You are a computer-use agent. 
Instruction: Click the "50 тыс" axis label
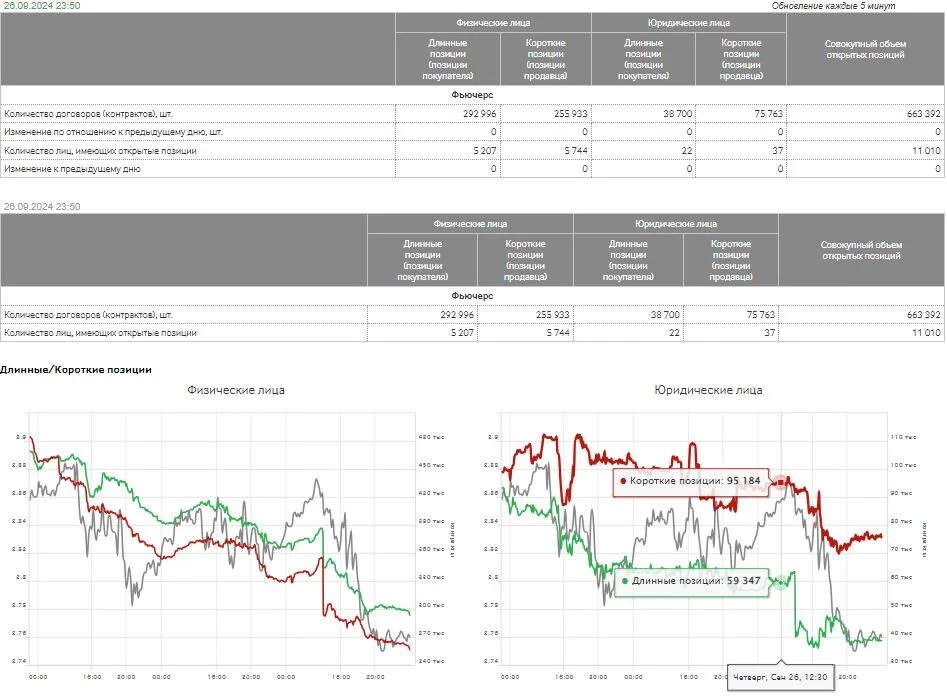coord(902,605)
